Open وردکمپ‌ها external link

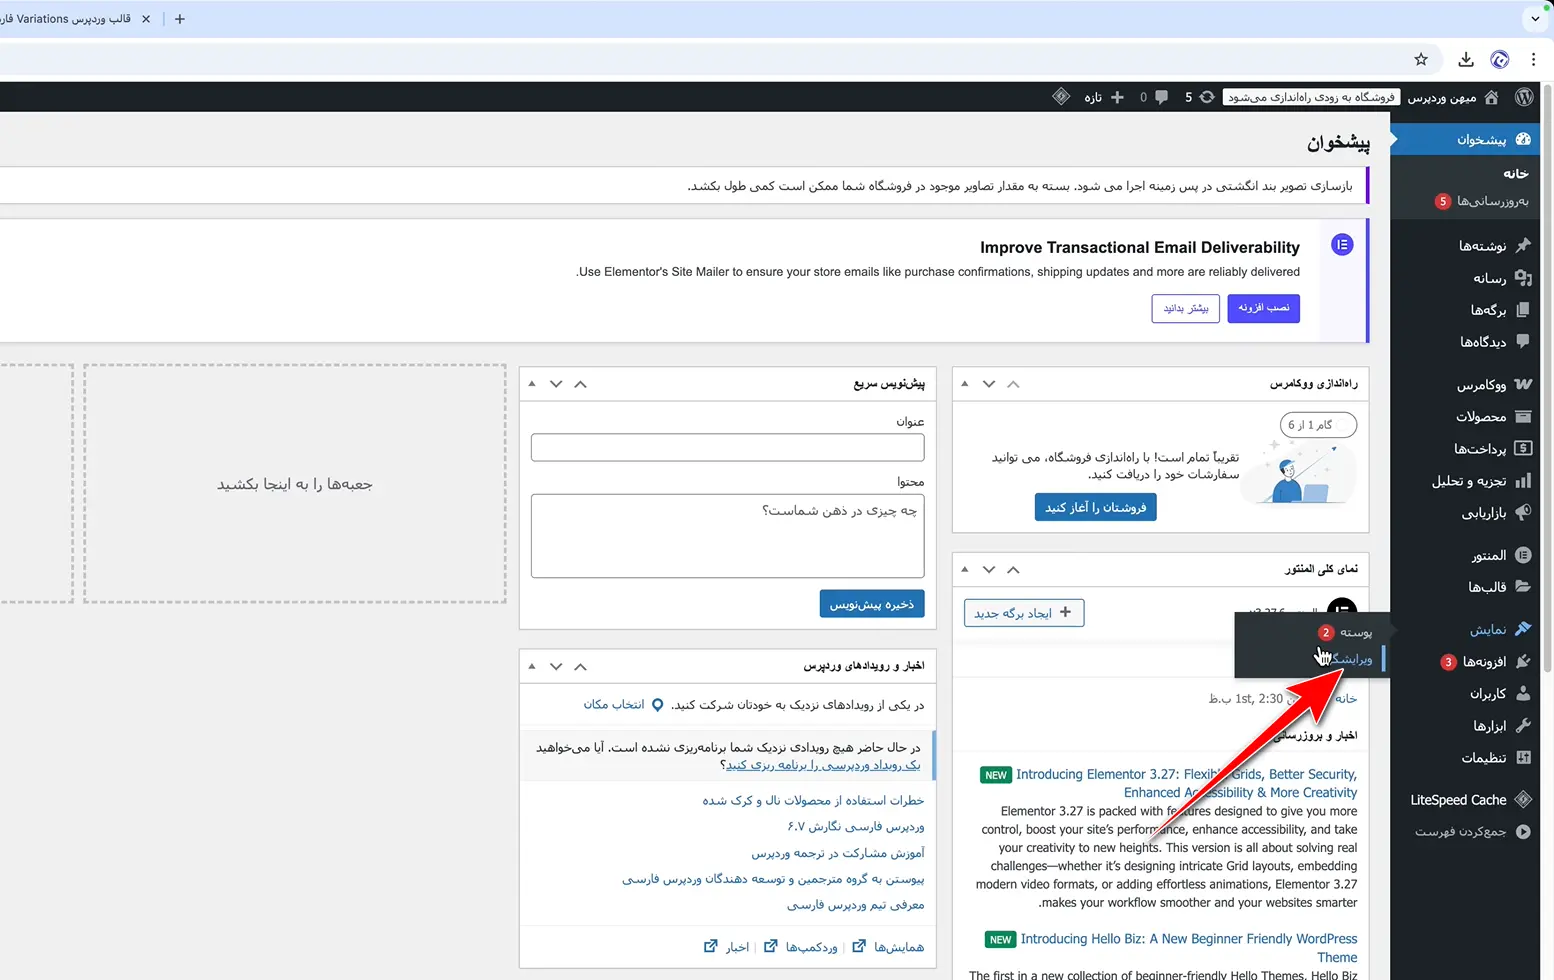801,947
